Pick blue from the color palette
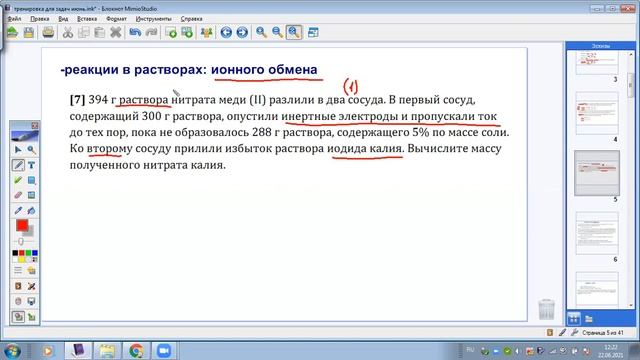Image resolution: width=640 pixels, height=360 pixels. pos(35,253)
